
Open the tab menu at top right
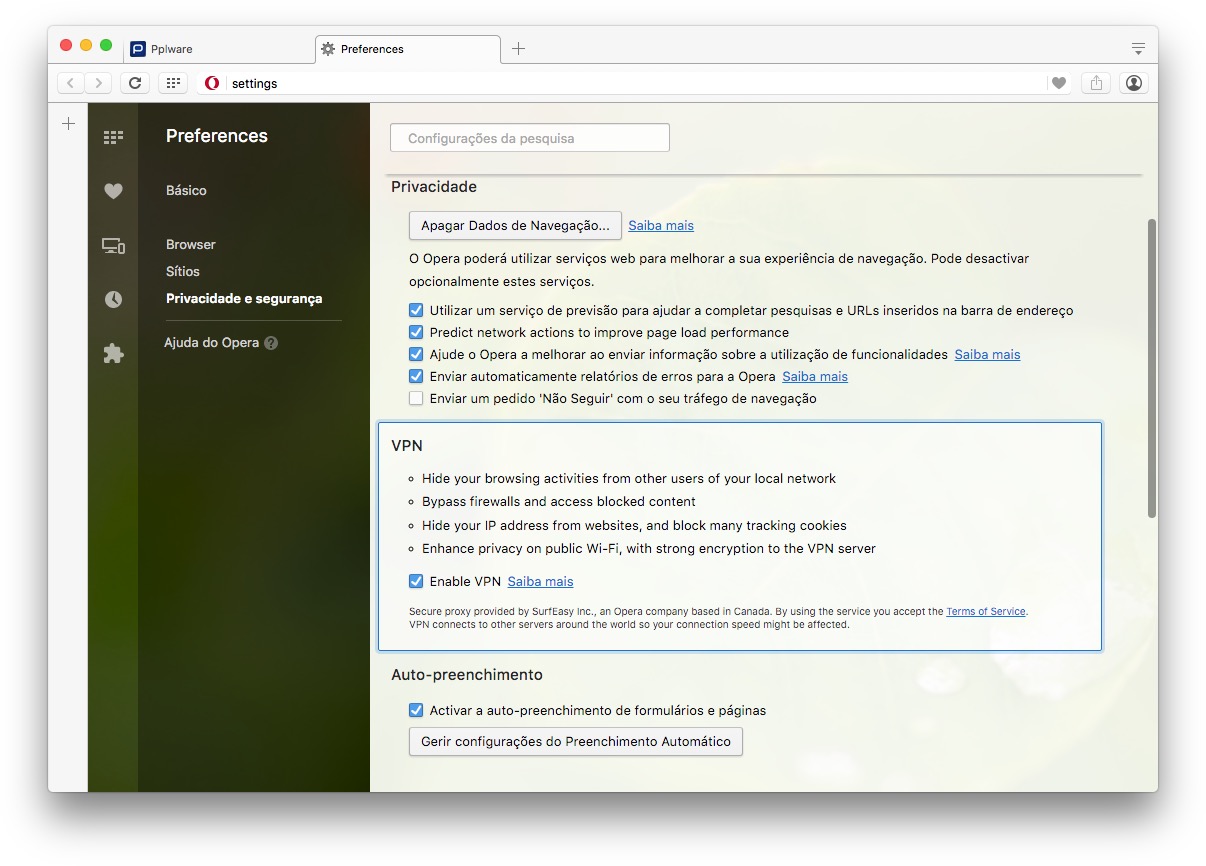pos(1138,48)
